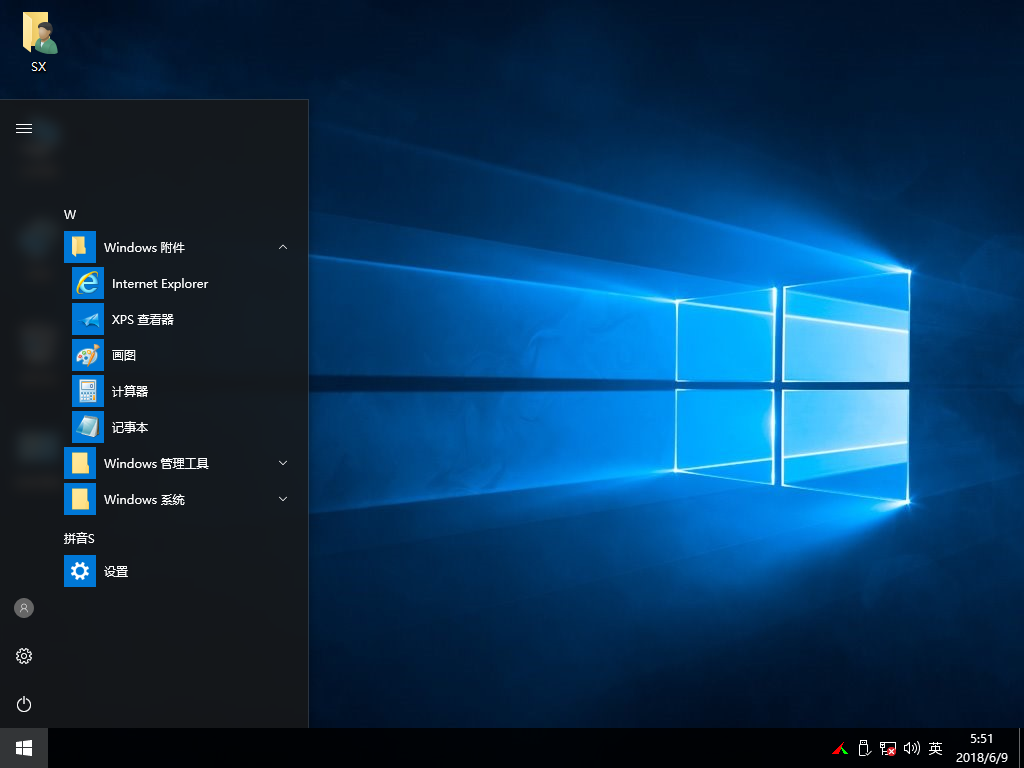Click the Windows Start button
Screen dimensions: 1024x768
(24, 748)
